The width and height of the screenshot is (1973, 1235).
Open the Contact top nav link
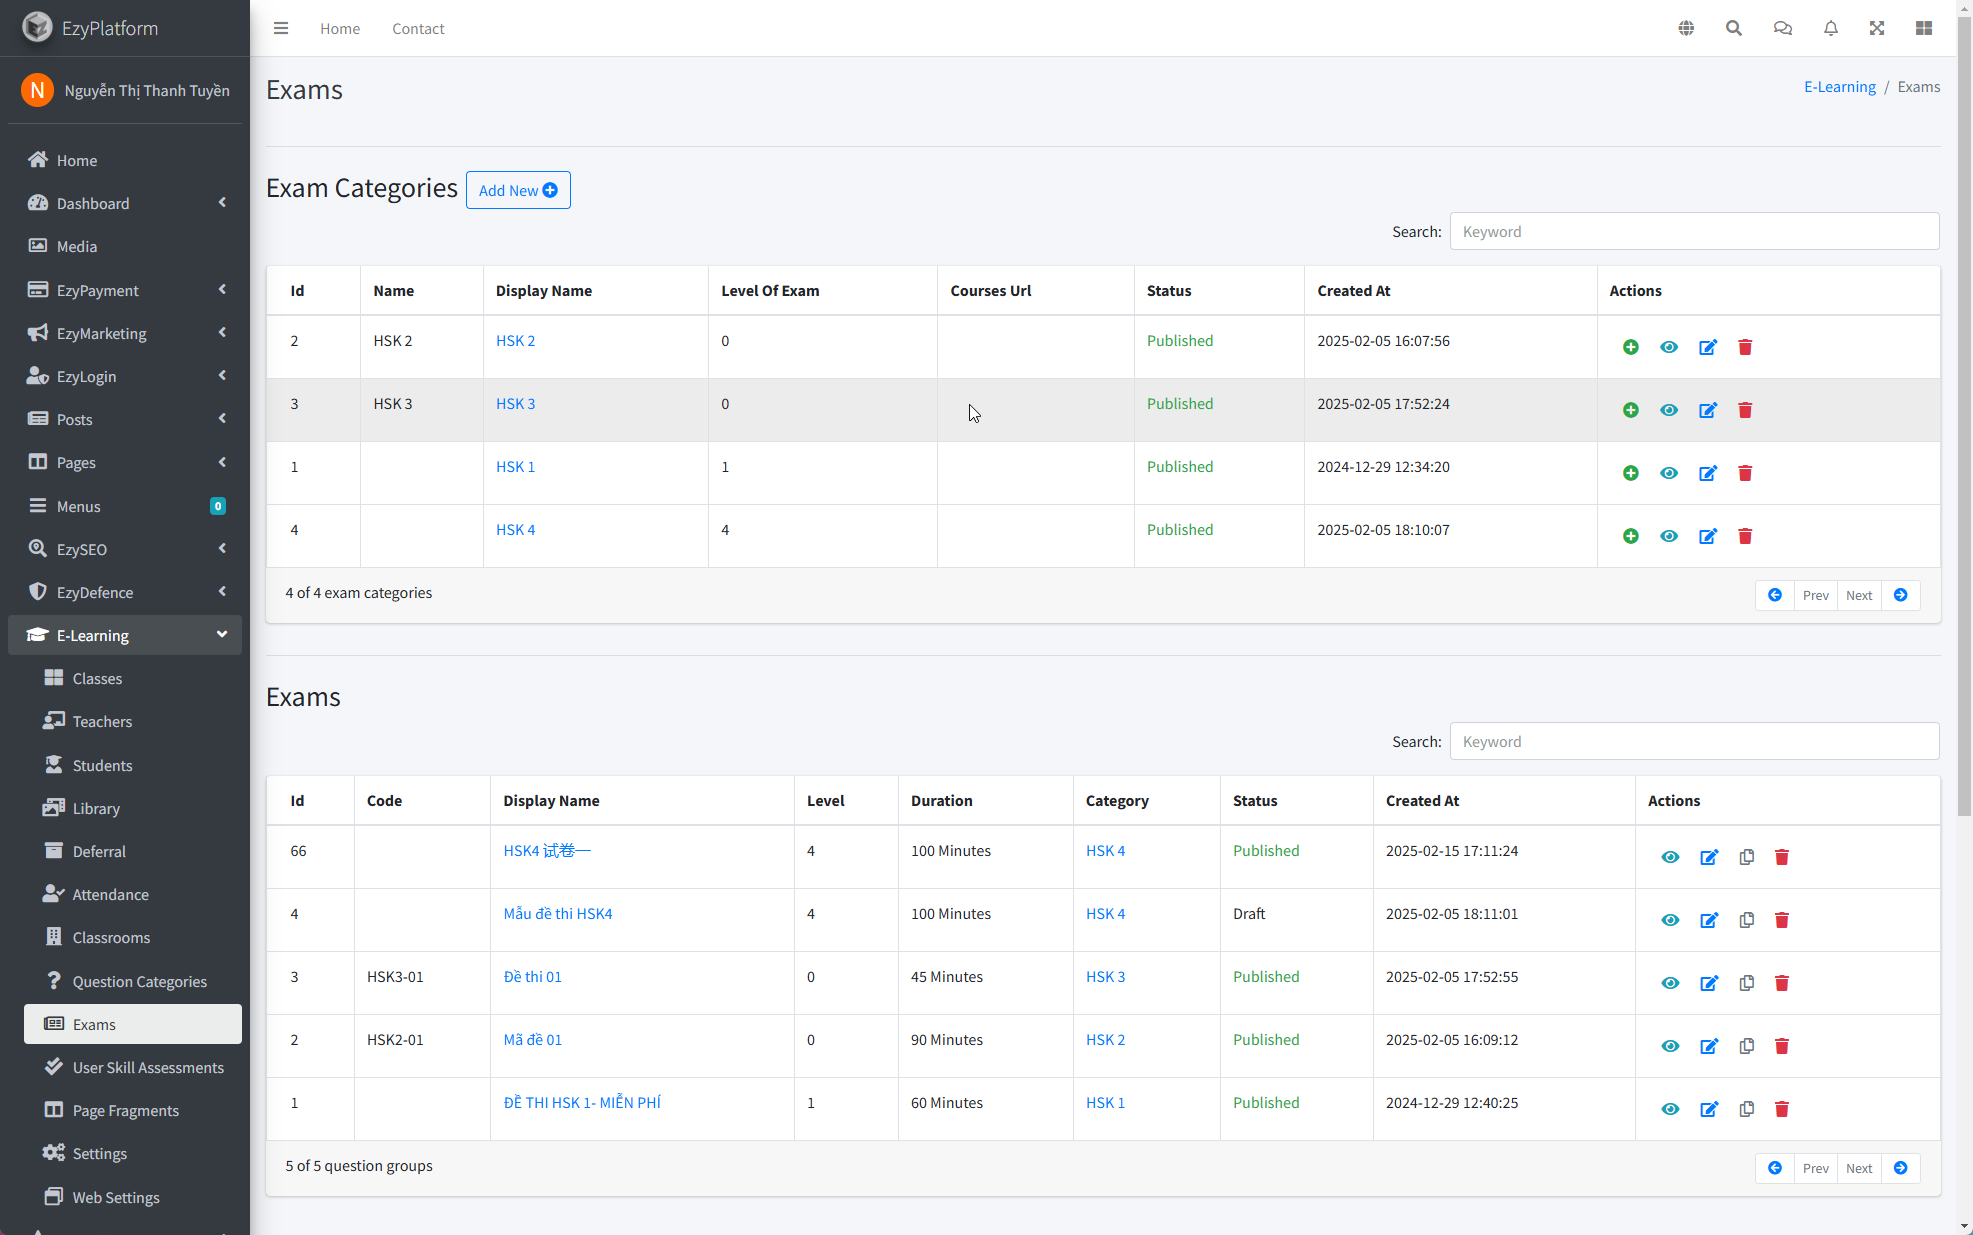tap(418, 28)
